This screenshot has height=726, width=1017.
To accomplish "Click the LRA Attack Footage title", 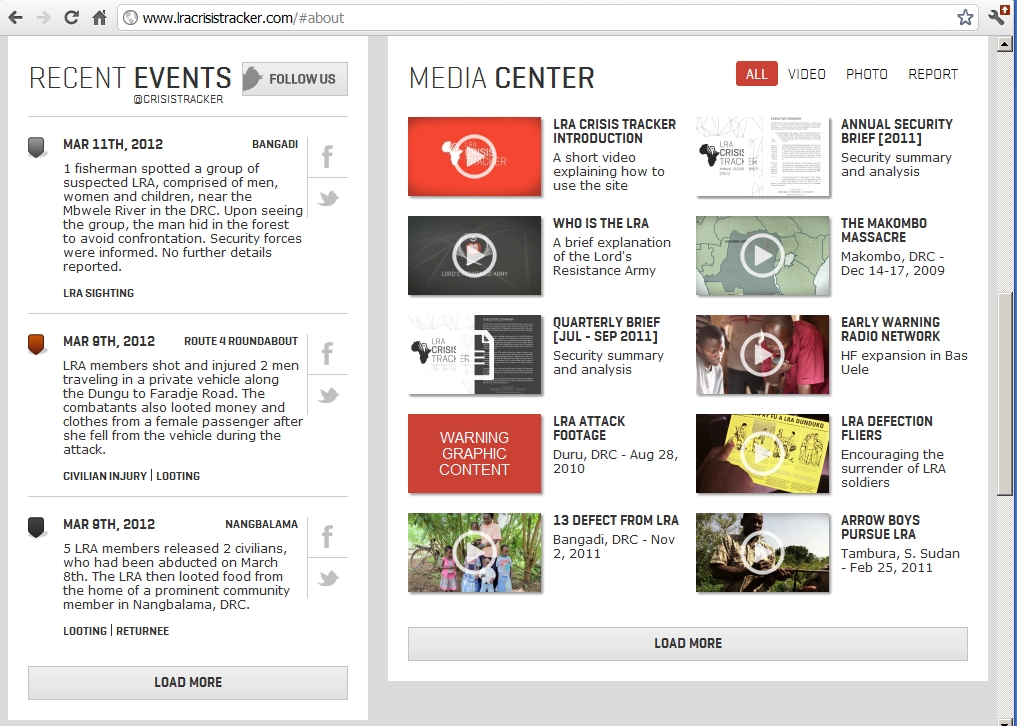I will tap(589, 428).
